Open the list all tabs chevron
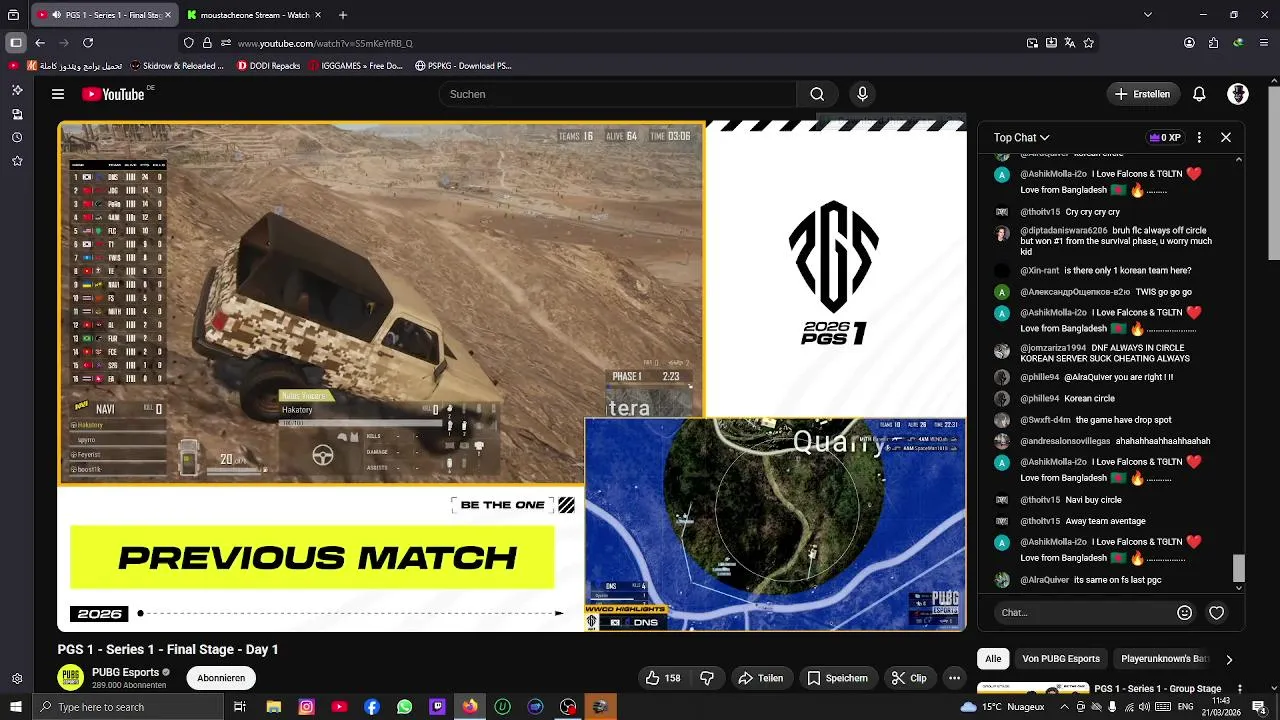The width and height of the screenshot is (1280, 720). coord(1147,15)
